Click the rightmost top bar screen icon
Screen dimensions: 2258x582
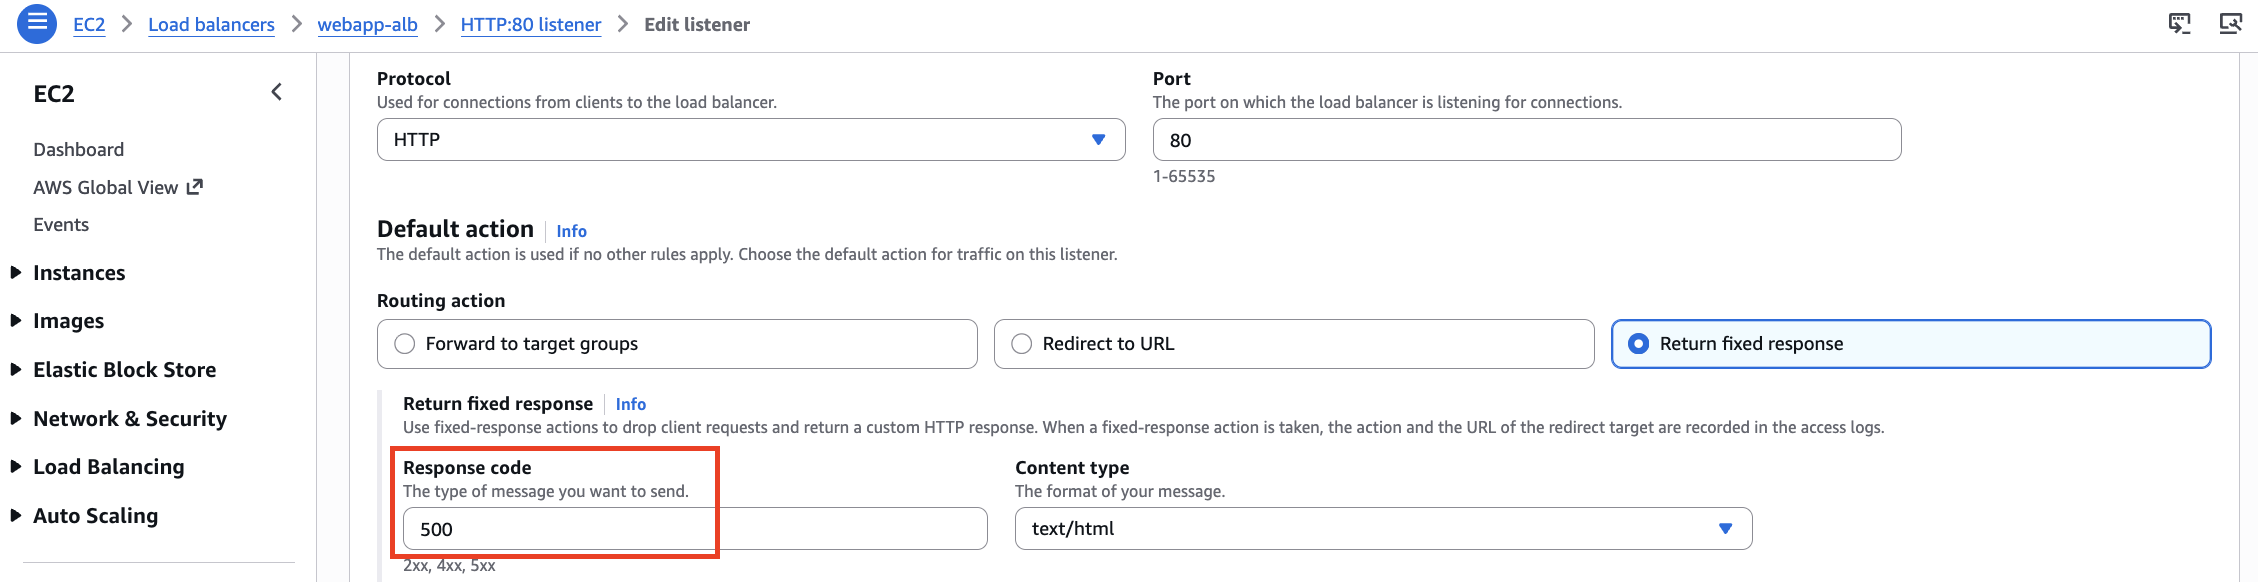point(2230,24)
